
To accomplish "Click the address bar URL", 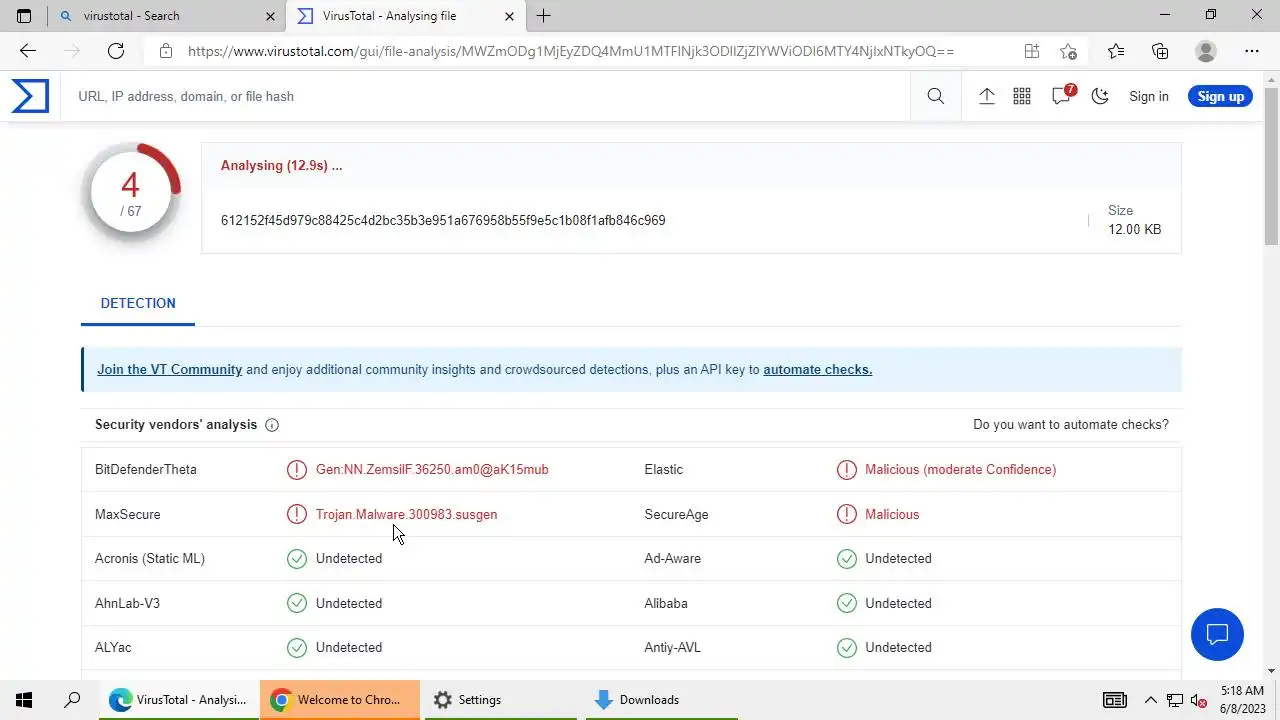I will (x=571, y=51).
